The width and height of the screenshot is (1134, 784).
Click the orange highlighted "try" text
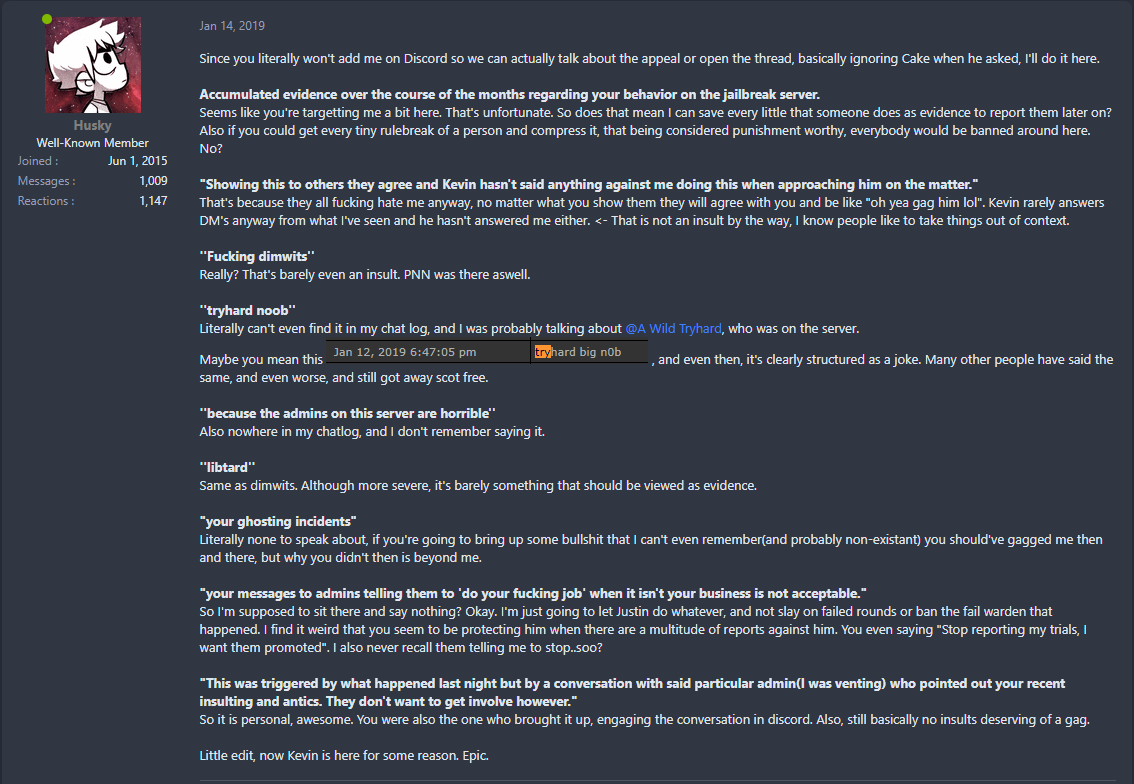point(543,352)
